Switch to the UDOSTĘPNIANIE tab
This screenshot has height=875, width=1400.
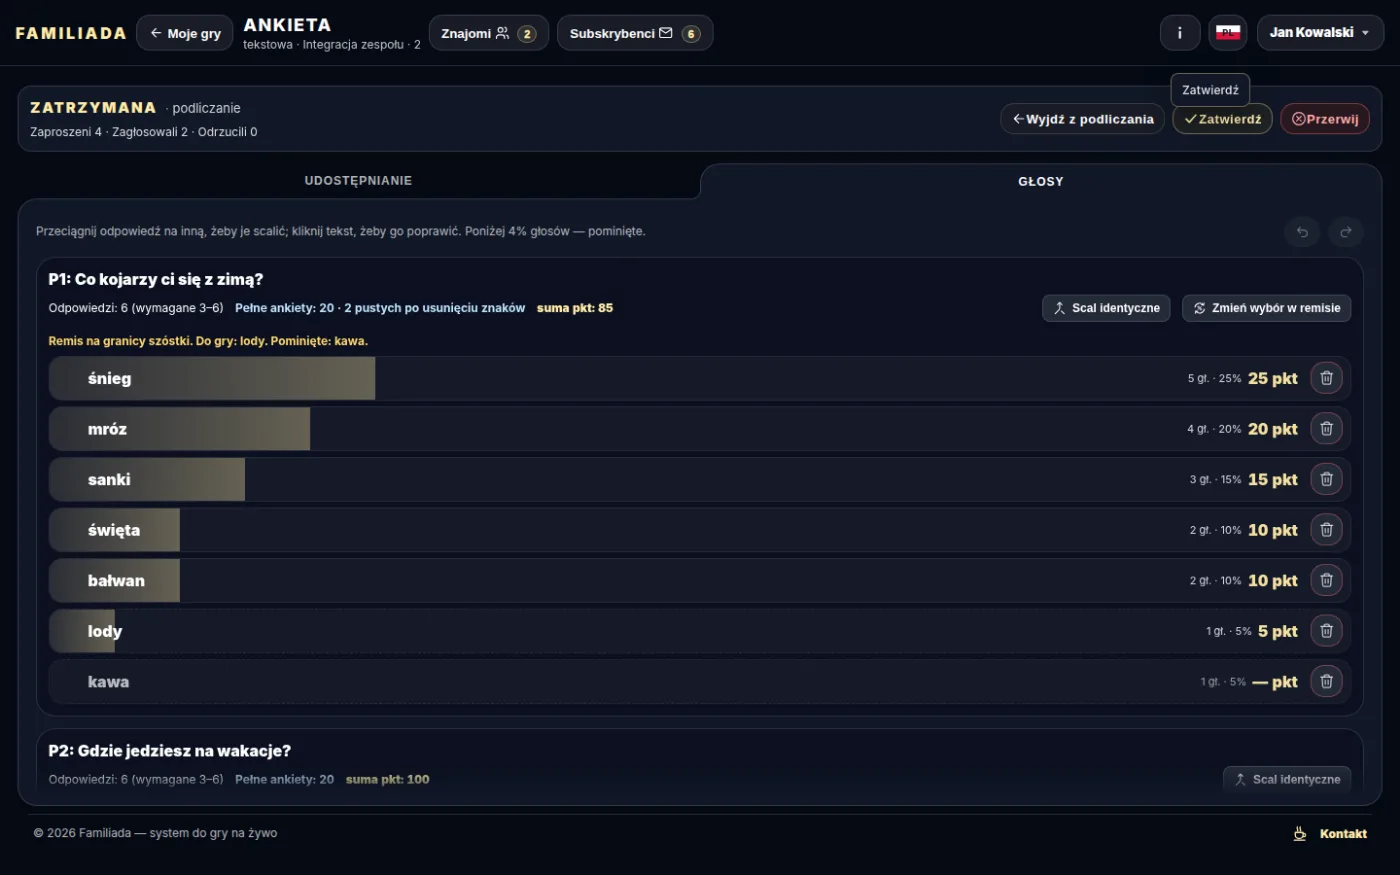click(358, 181)
